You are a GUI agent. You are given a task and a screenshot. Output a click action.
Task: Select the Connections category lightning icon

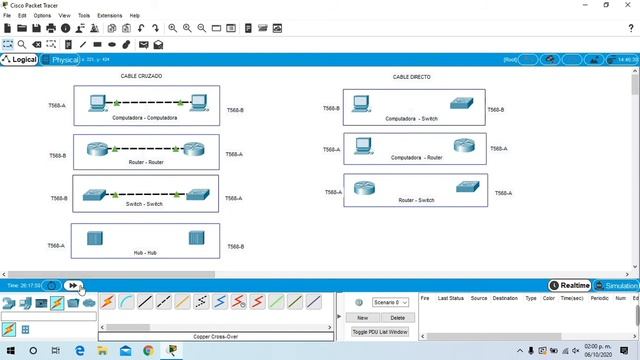[x=57, y=303]
